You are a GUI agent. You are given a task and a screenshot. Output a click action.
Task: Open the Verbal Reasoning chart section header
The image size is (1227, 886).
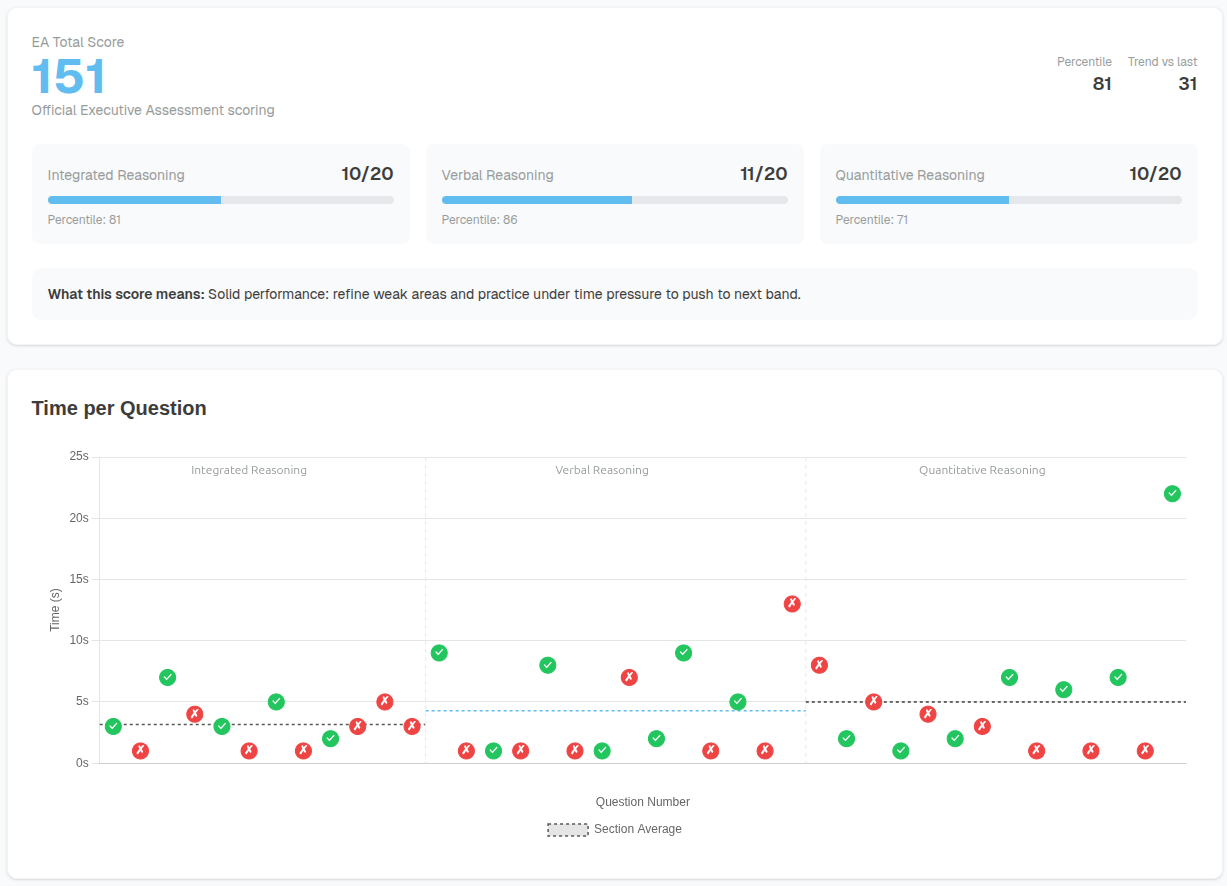coord(601,469)
